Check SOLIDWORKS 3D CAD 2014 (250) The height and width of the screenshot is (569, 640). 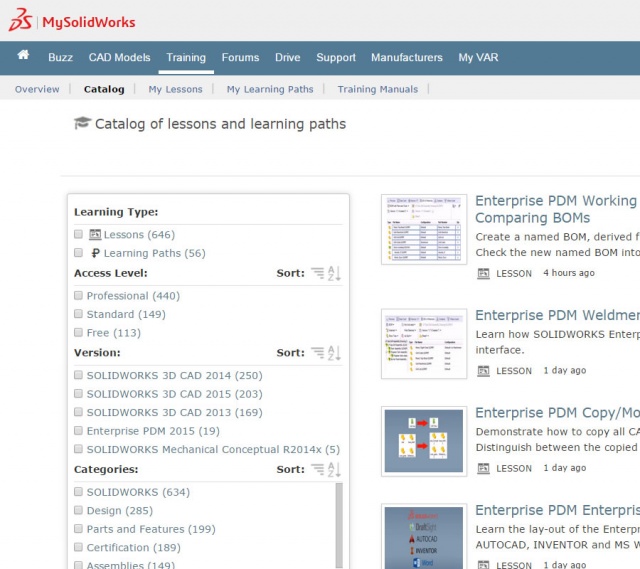(x=78, y=375)
